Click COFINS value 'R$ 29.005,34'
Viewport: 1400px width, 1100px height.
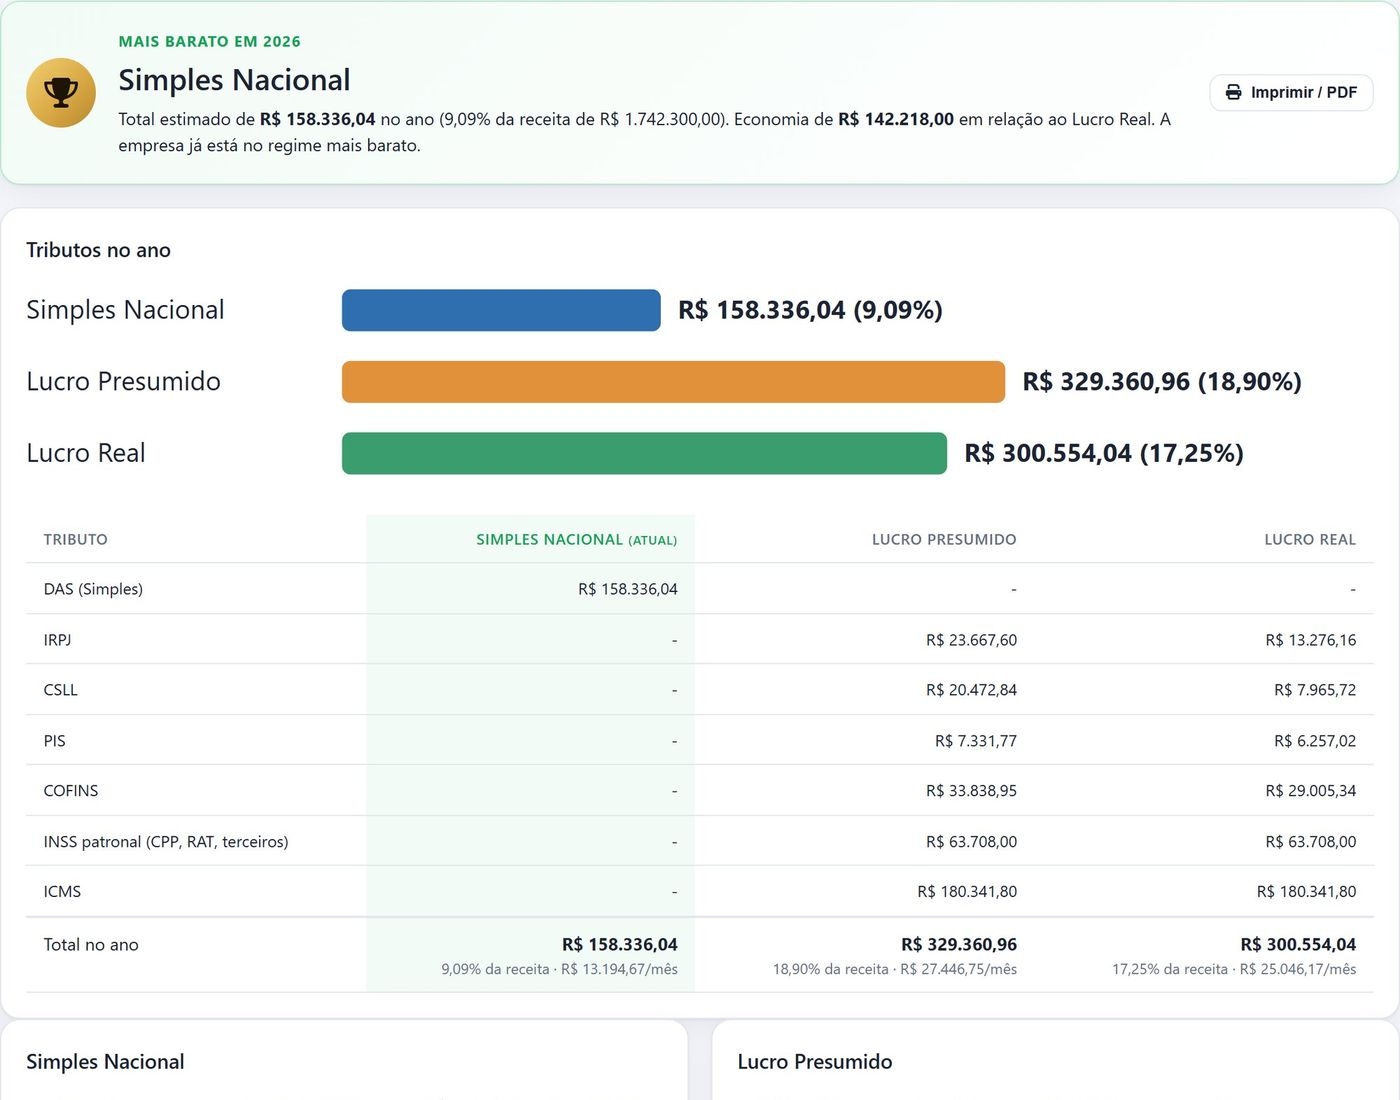pos(1311,791)
